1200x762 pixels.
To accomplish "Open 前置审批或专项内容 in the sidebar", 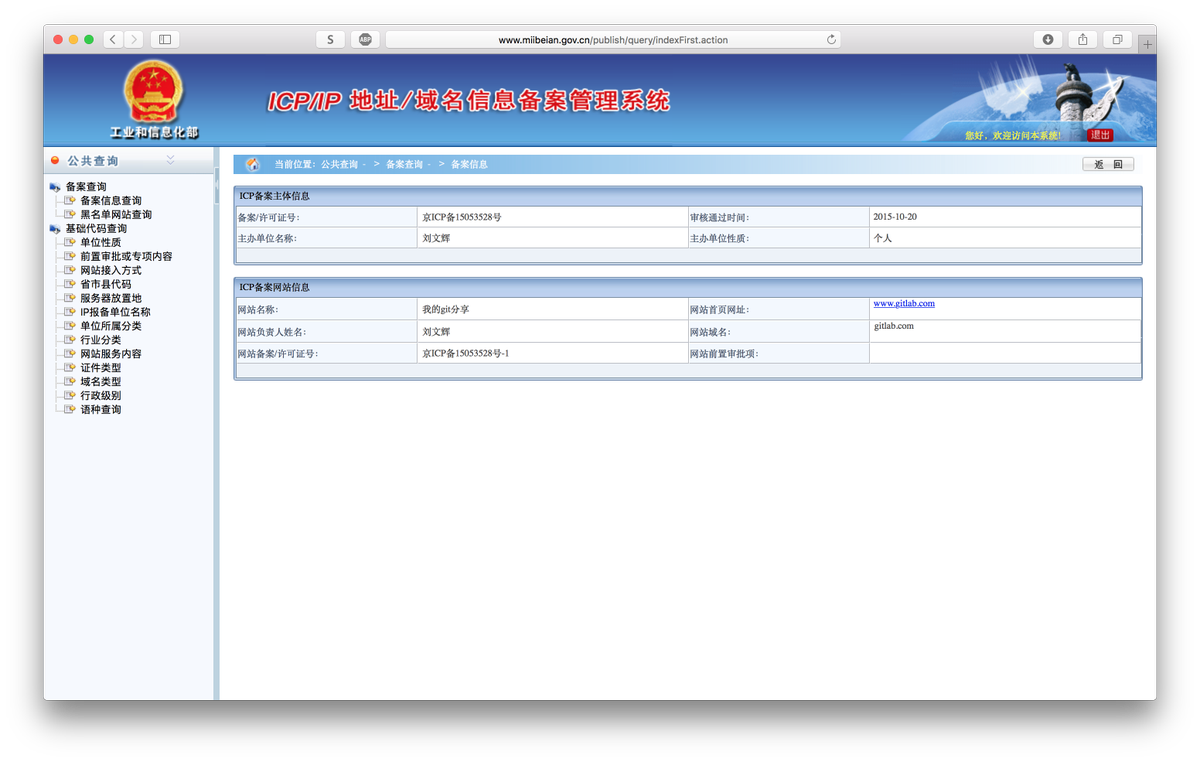I will (x=126, y=257).
